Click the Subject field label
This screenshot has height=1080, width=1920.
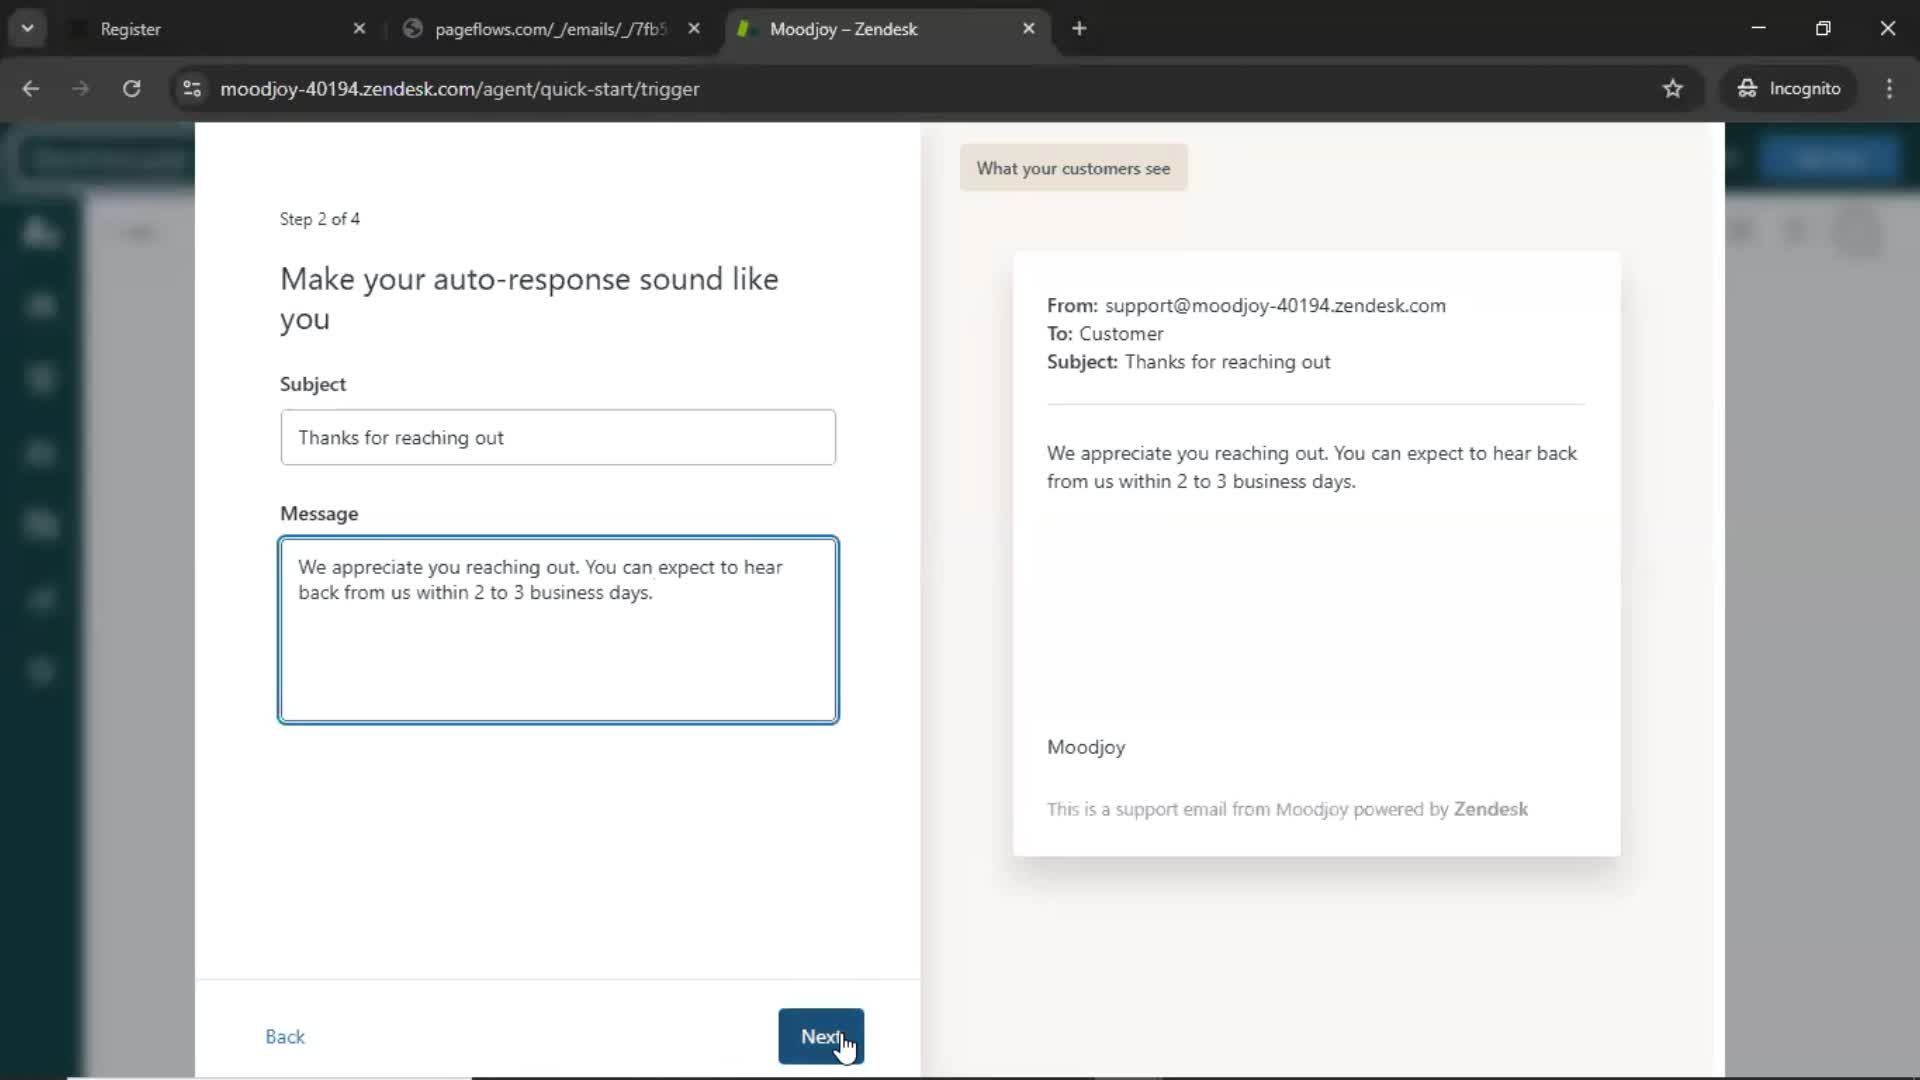(x=313, y=384)
